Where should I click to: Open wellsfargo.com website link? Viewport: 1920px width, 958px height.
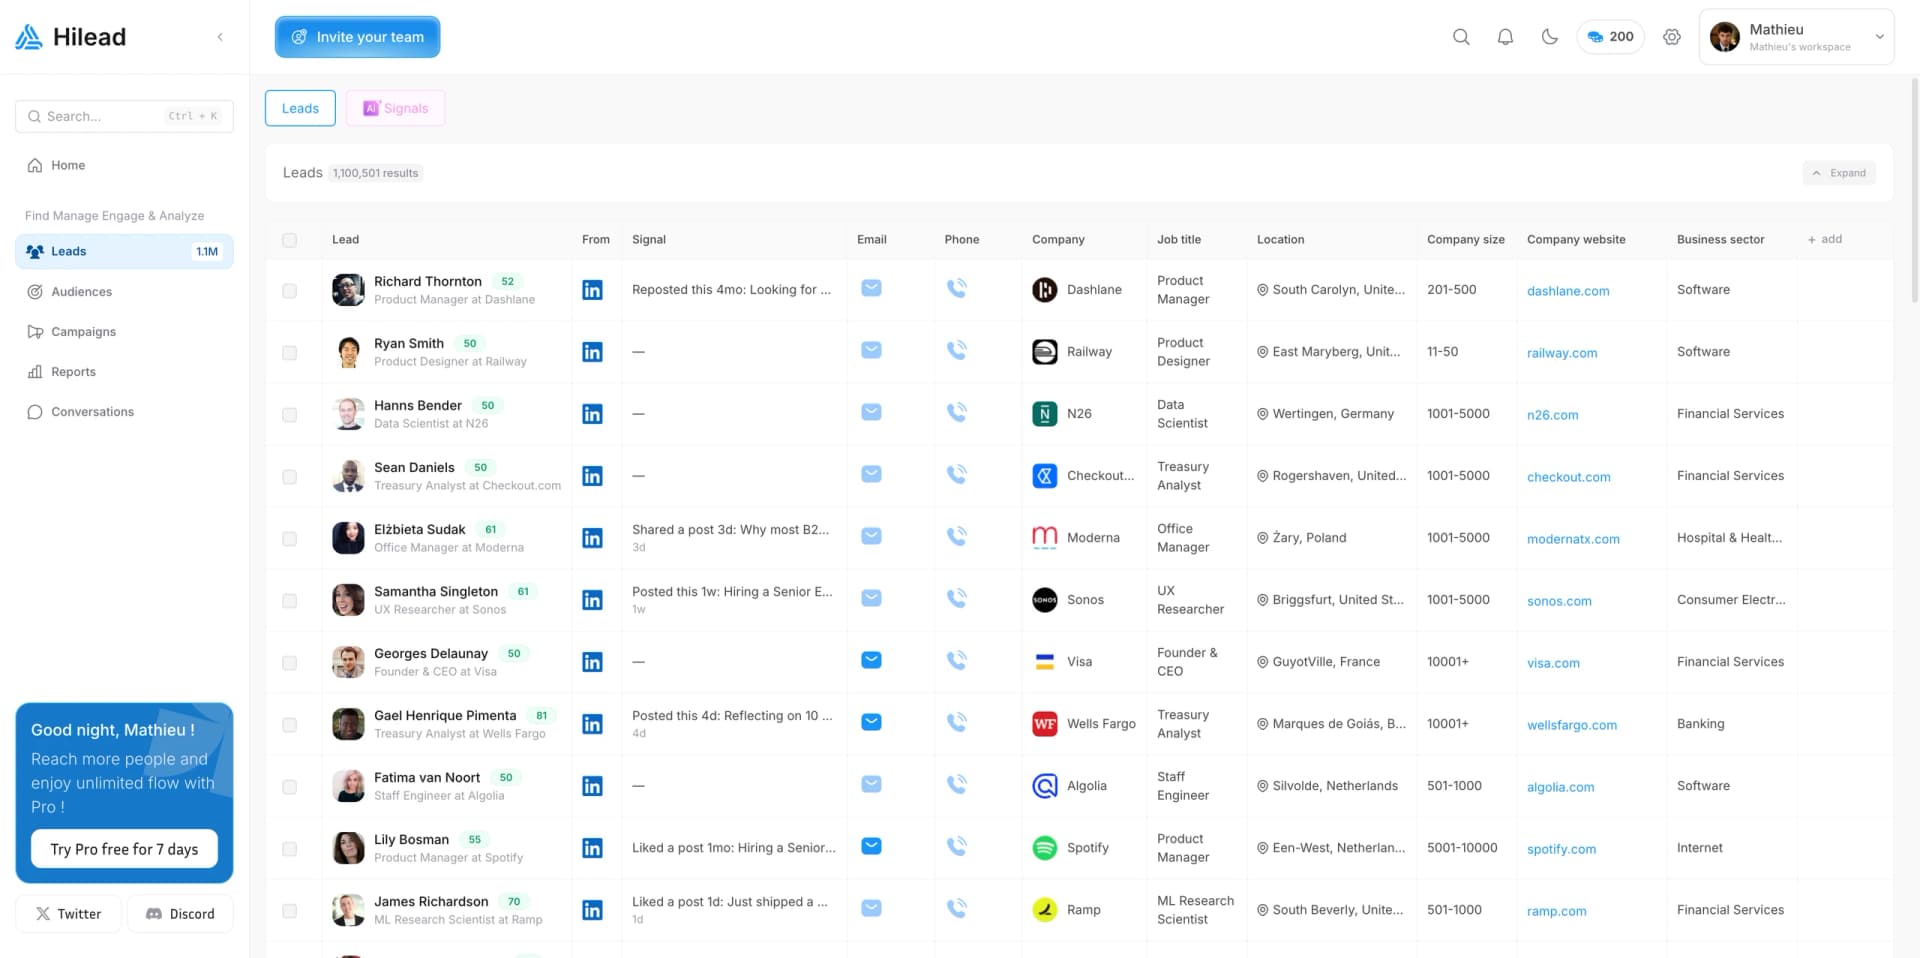tap(1572, 725)
